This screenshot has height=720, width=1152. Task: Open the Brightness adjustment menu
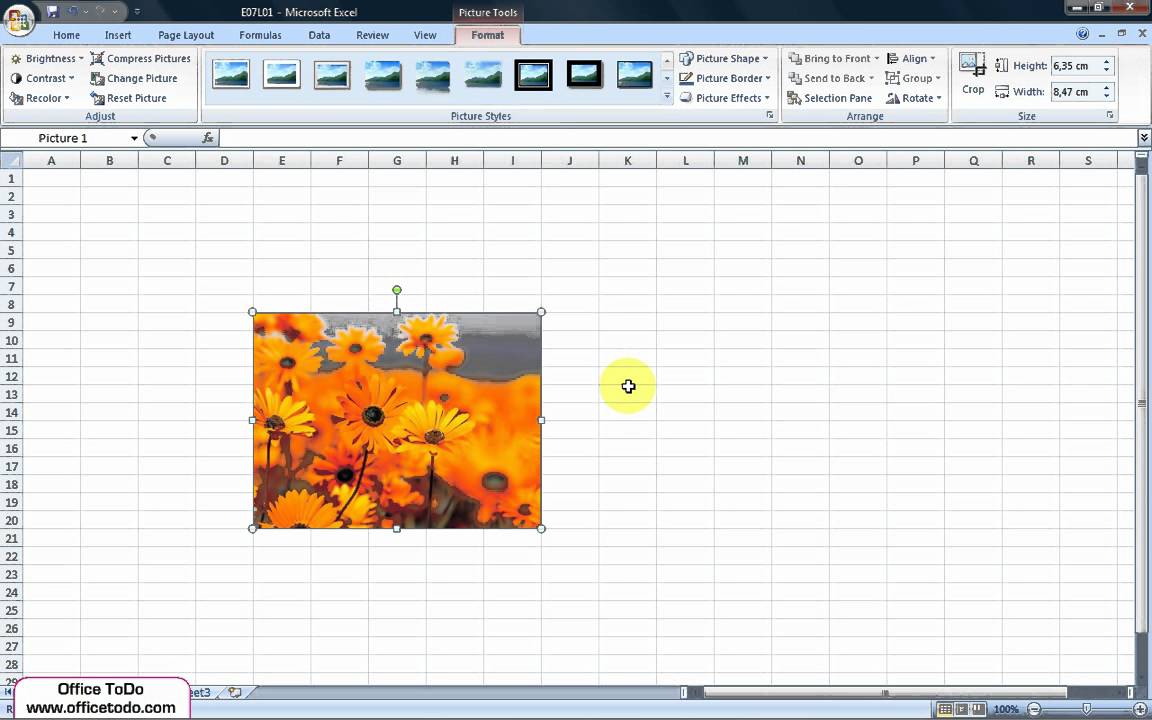click(47, 58)
